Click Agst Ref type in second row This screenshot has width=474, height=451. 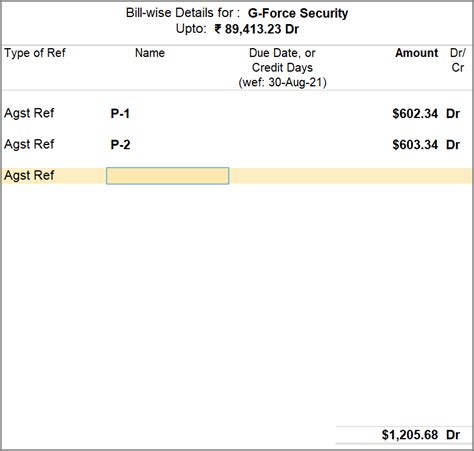29,144
